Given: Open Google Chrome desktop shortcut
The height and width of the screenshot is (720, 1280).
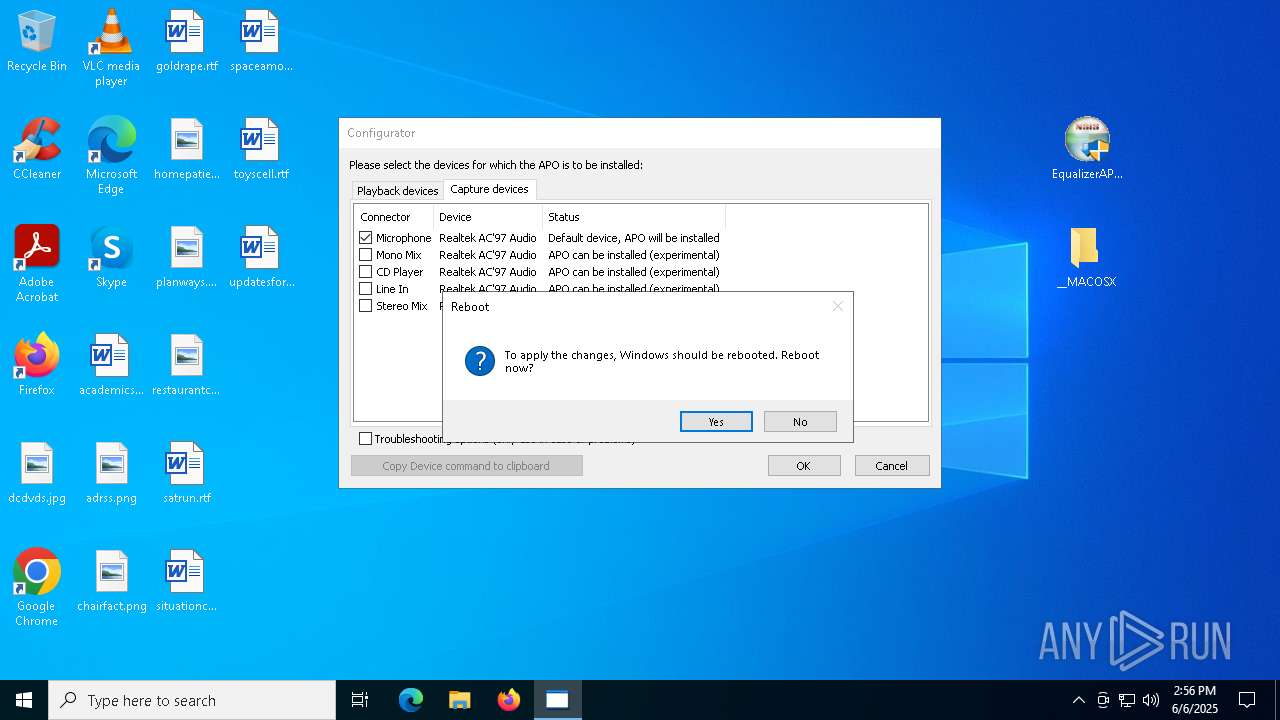Looking at the screenshot, I should pyautogui.click(x=37, y=588).
